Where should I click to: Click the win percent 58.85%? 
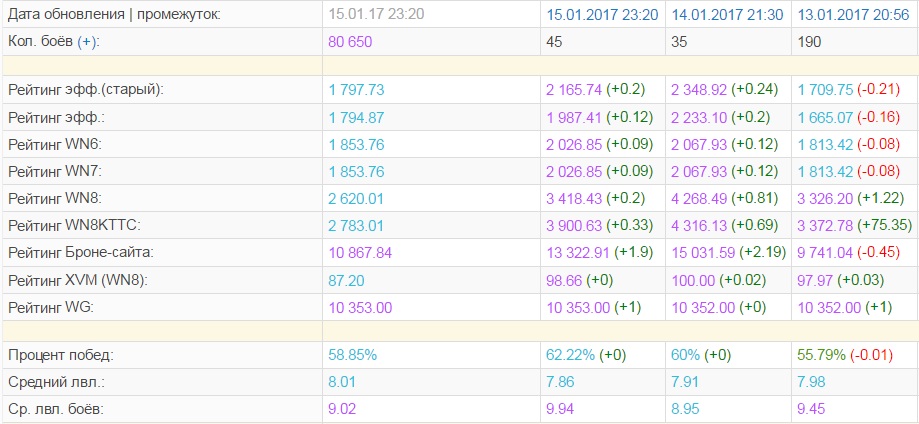tap(353, 355)
